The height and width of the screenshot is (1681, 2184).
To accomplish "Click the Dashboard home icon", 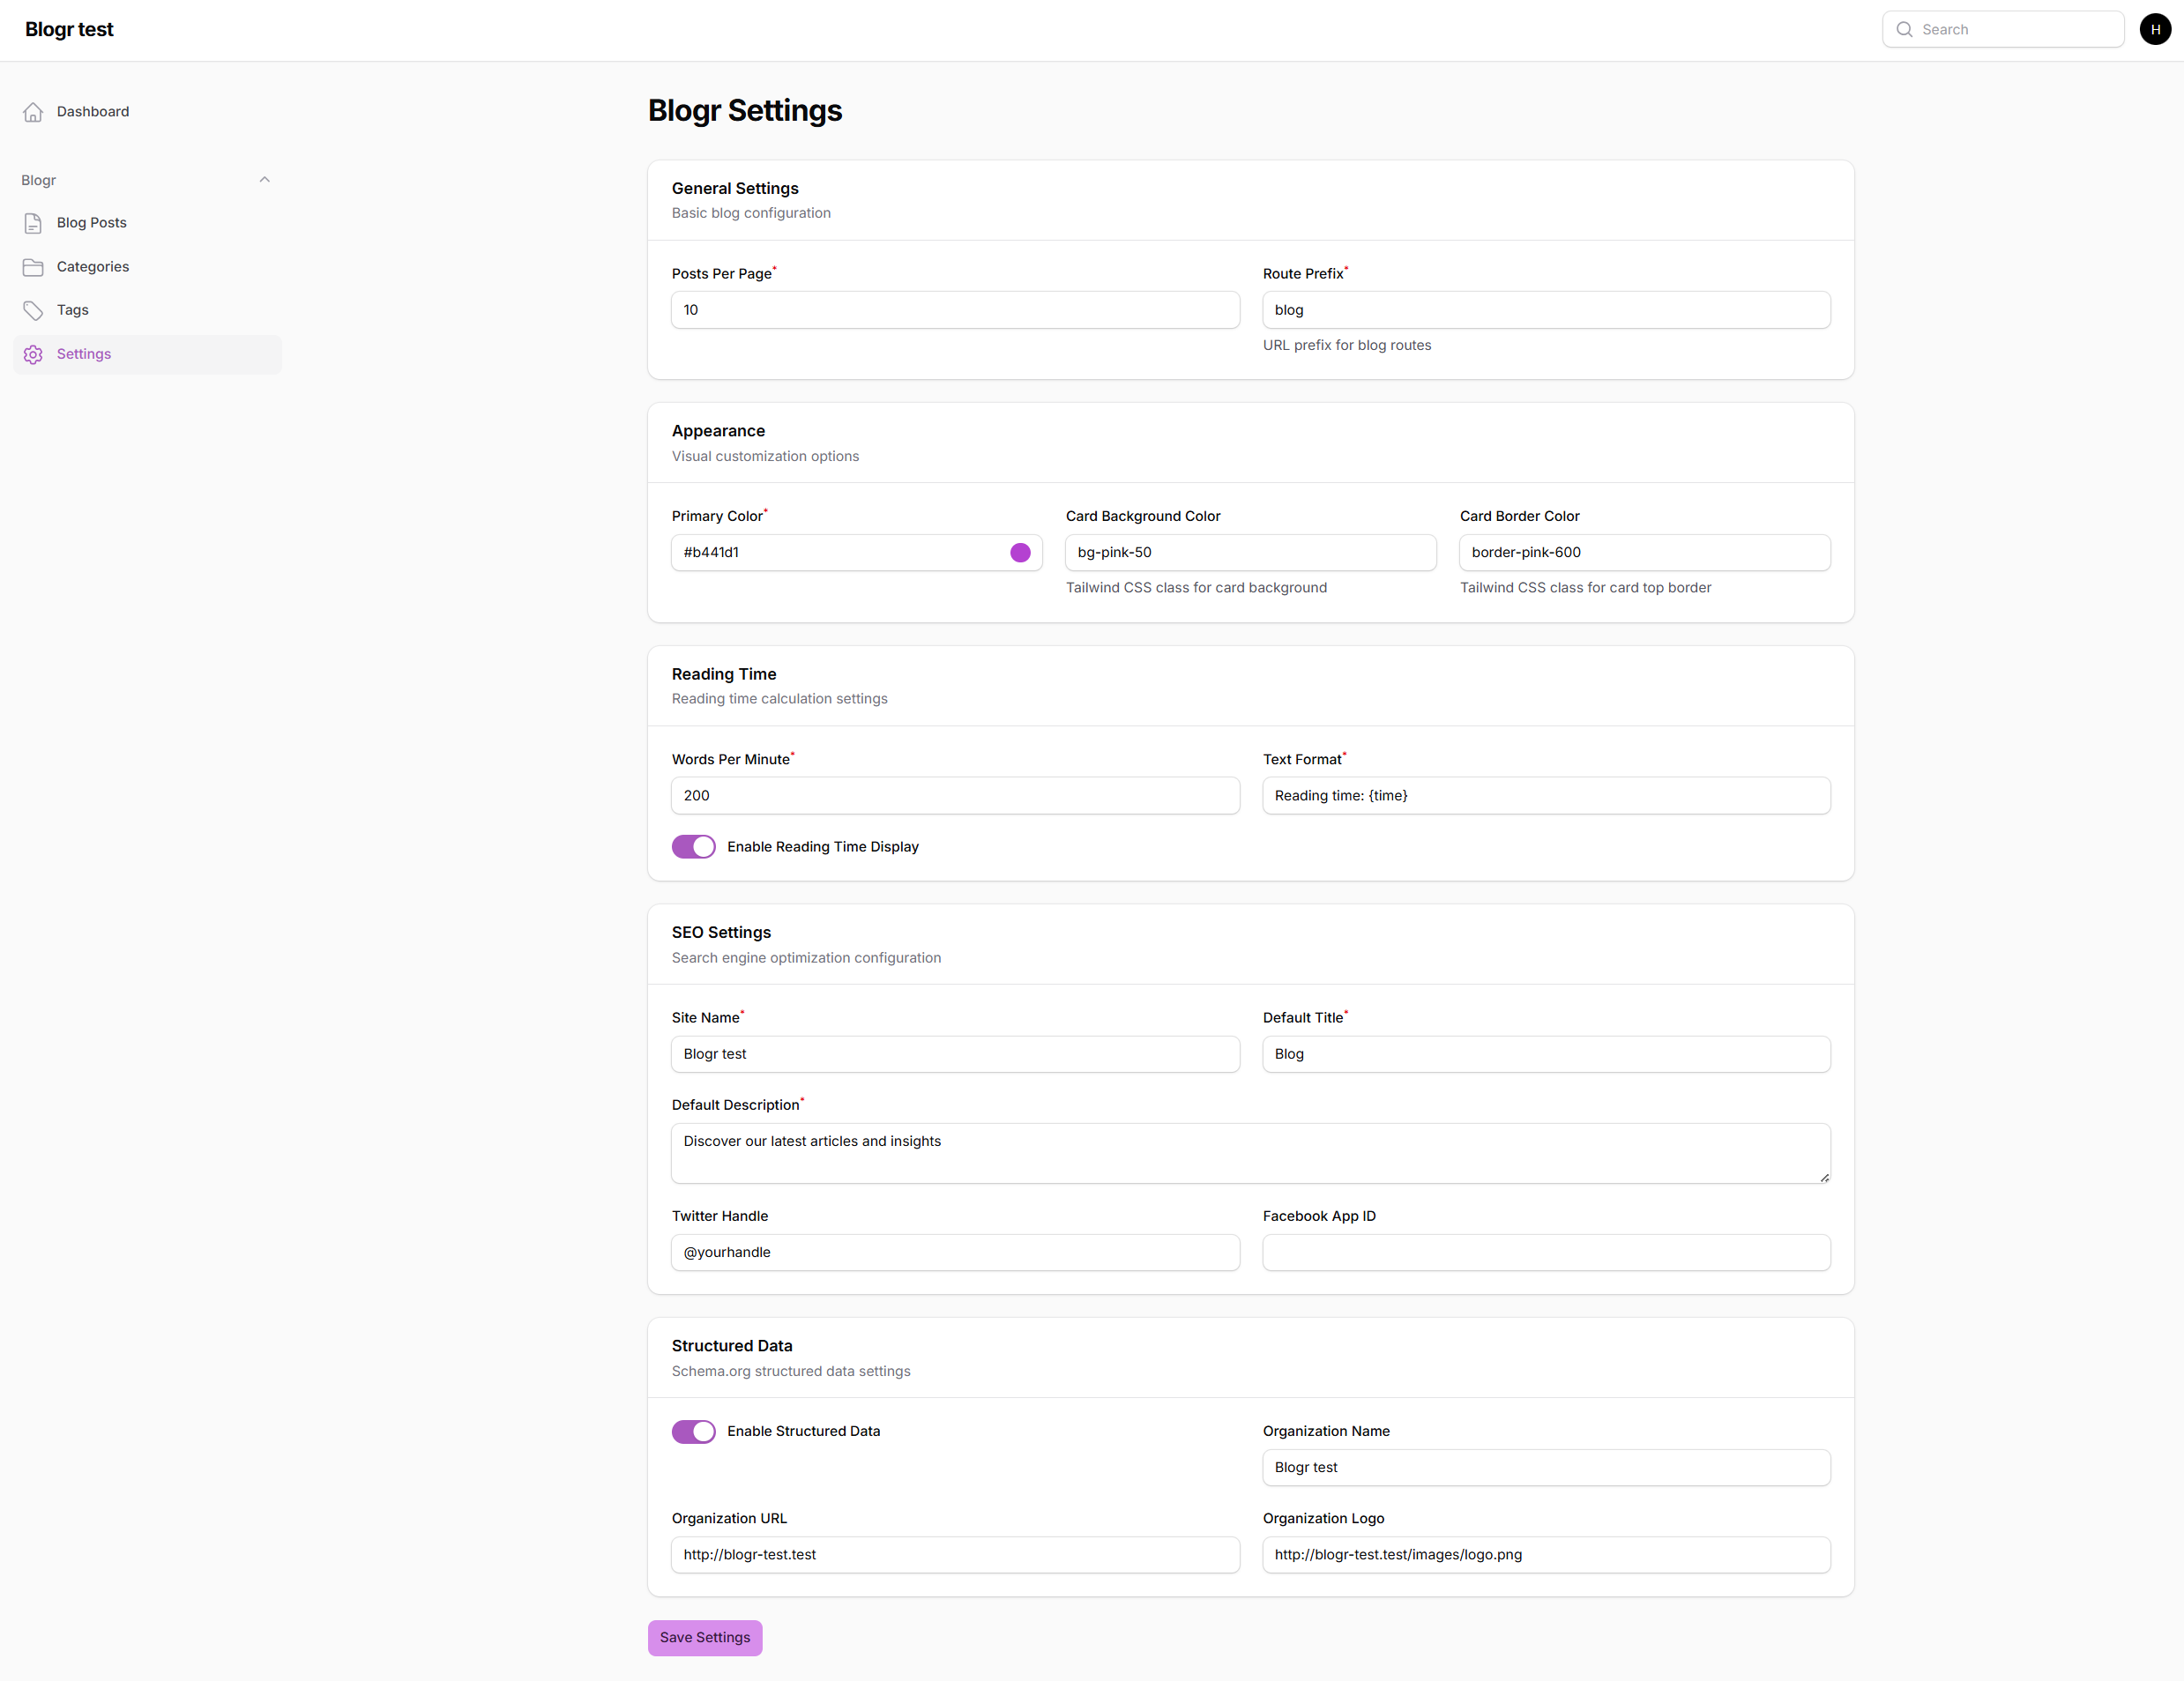I will (33, 112).
